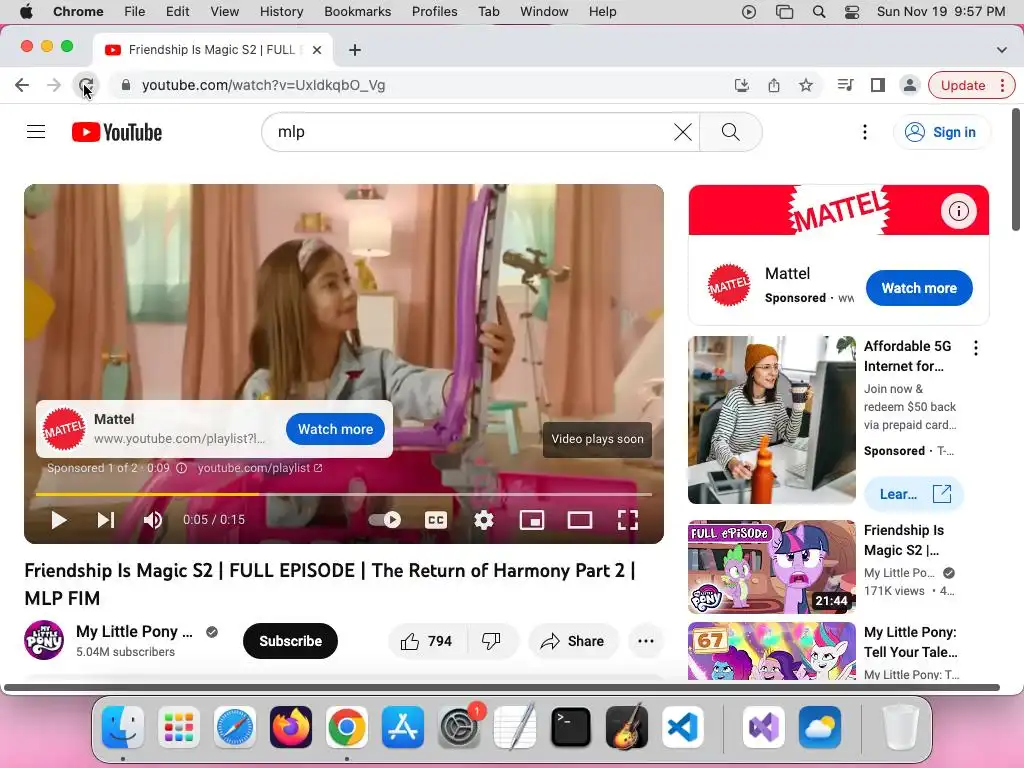Click the page vertical scrollbar

tap(1016, 170)
